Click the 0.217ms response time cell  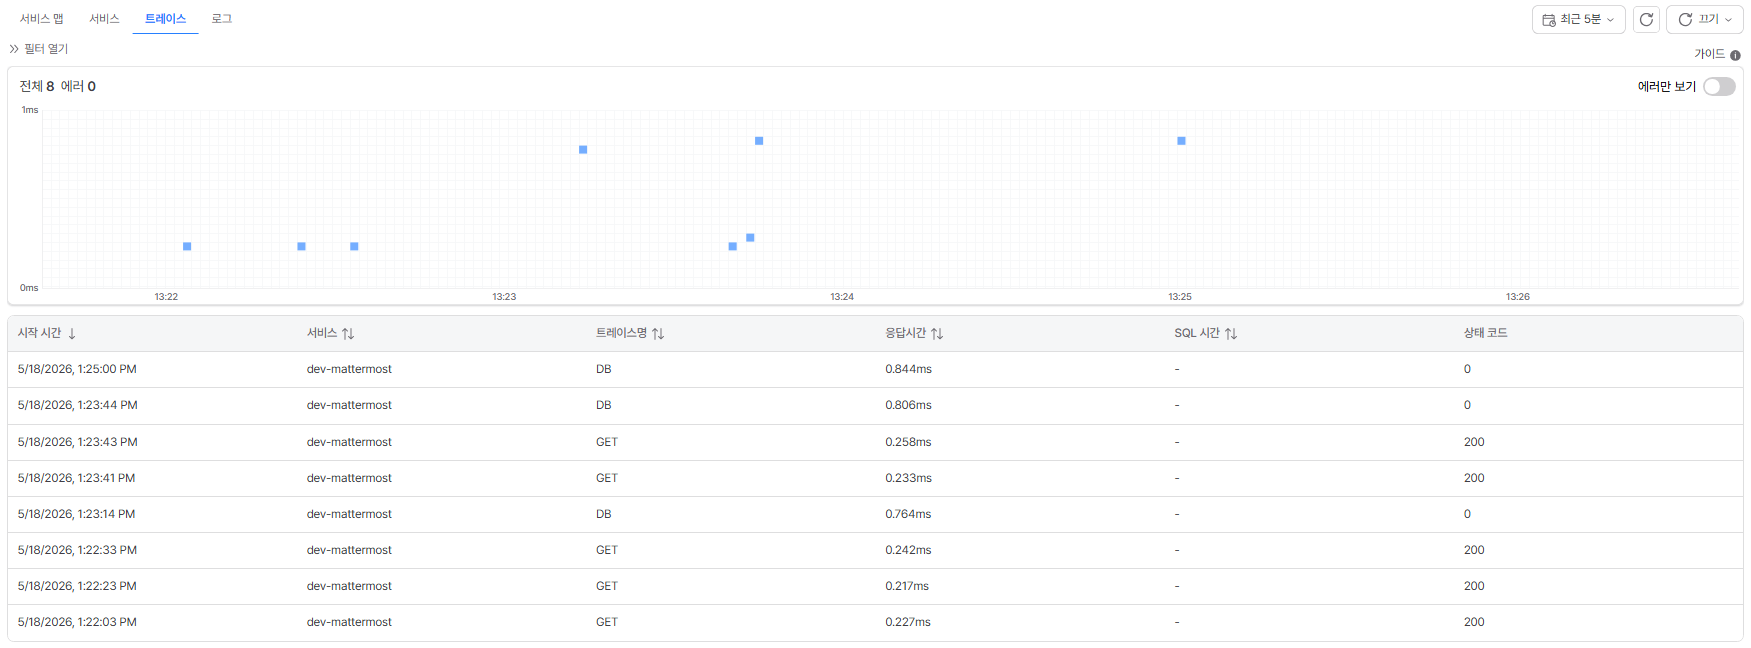pyautogui.click(x=907, y=586)
